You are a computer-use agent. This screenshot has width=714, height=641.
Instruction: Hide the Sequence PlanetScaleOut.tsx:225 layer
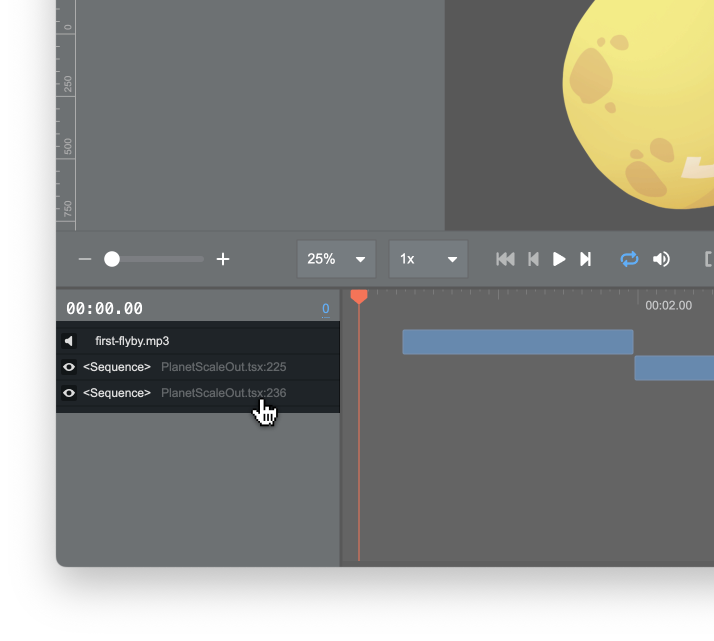tap(69, 367)
